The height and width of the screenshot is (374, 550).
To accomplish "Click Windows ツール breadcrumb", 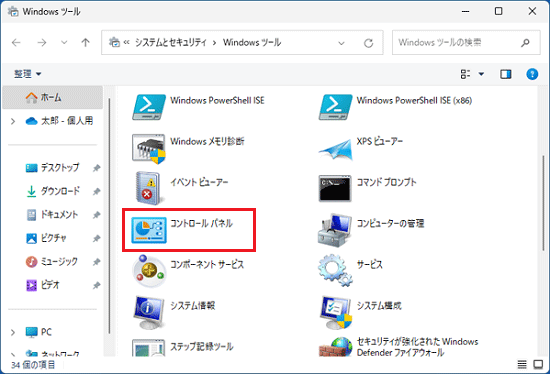I will pos(252,42).
